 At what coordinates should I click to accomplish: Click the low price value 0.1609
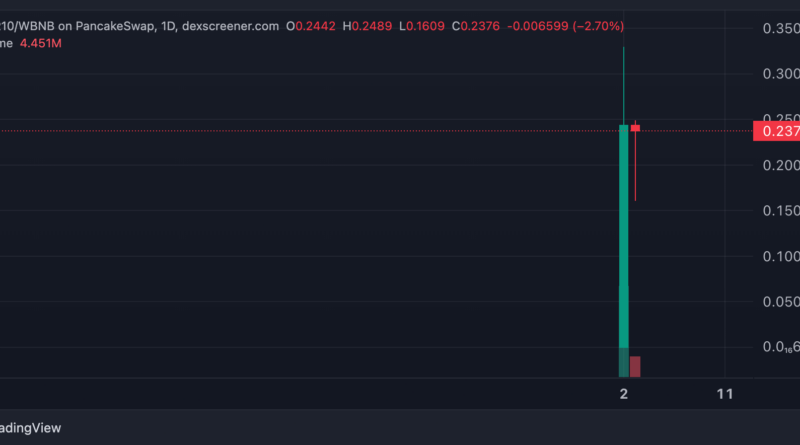coord(424,25)
